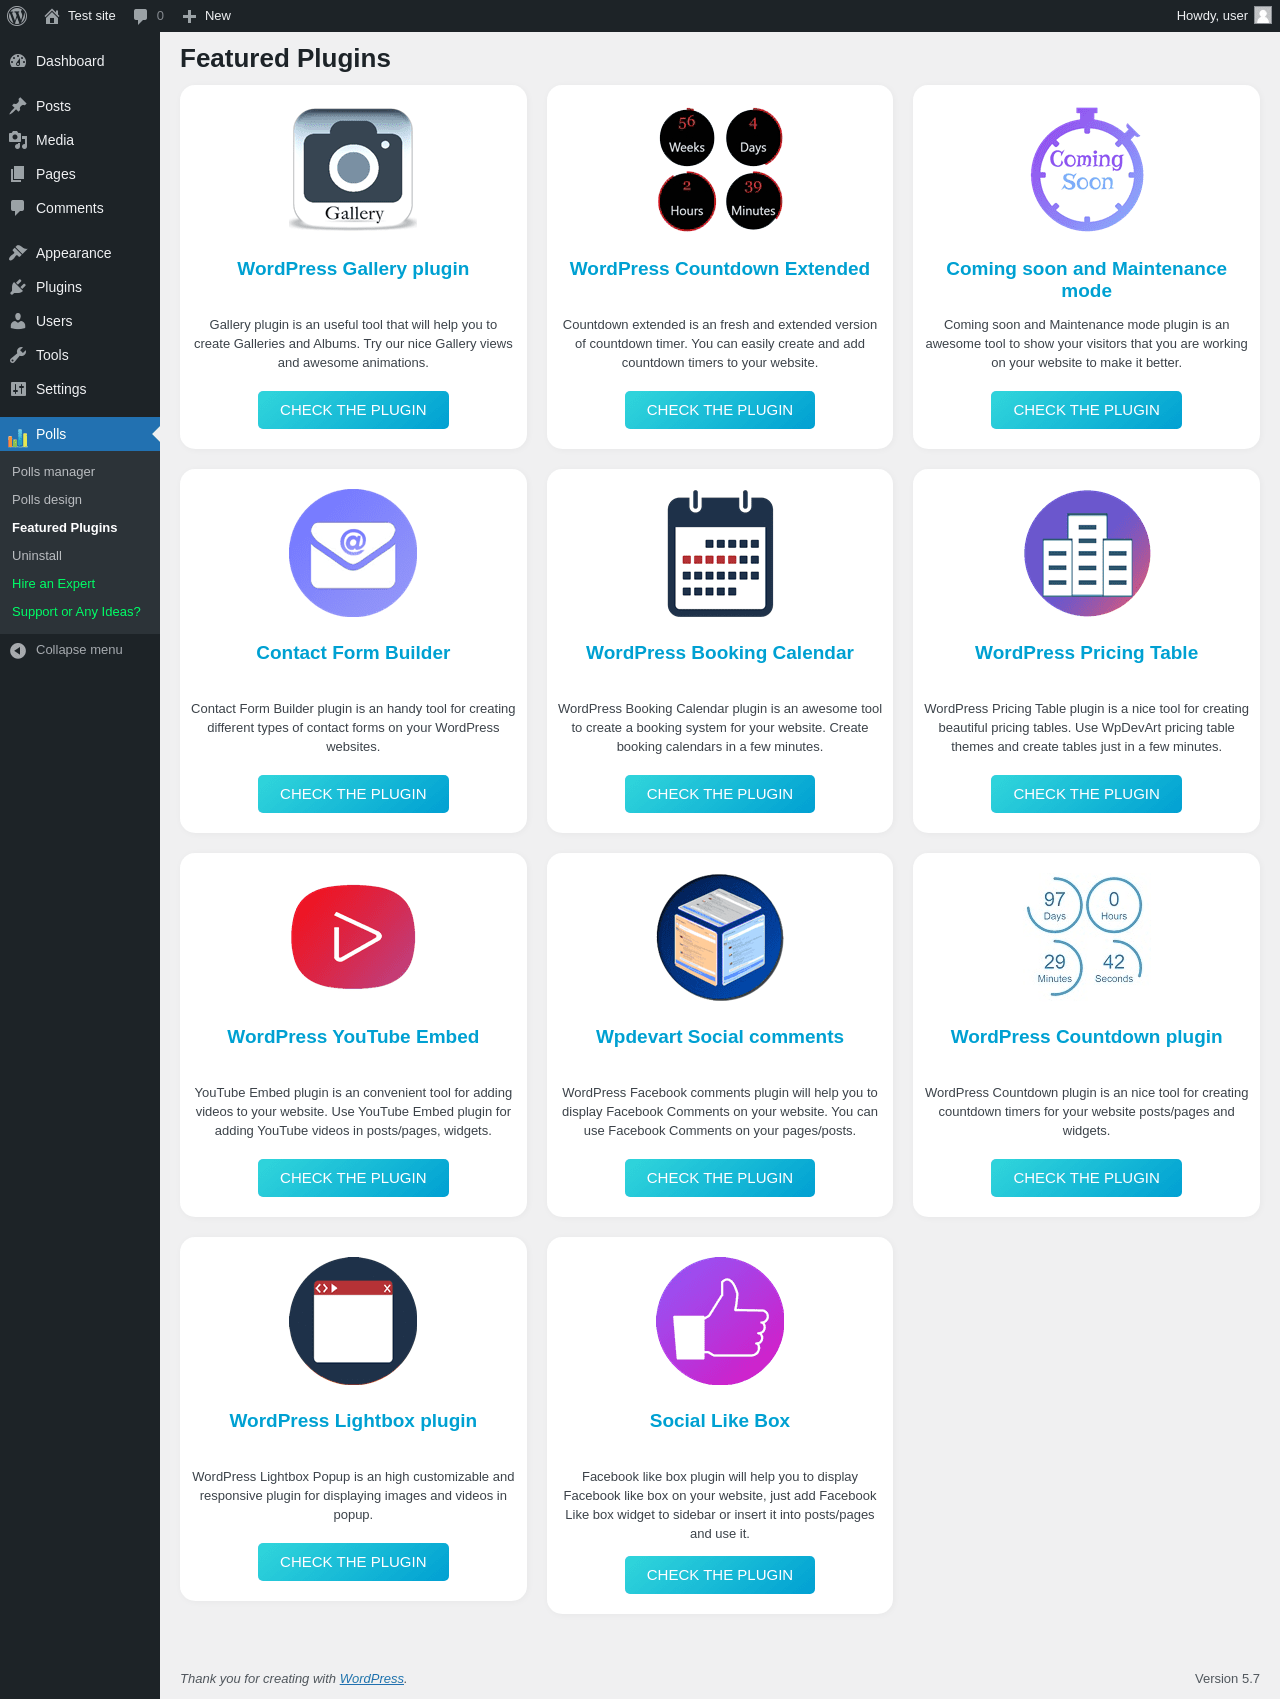The height and width of the screenshot is (1699, 1280).
Task: Click the Comments speech bubble icon in sidebar
Action: (x=18, y=208)
